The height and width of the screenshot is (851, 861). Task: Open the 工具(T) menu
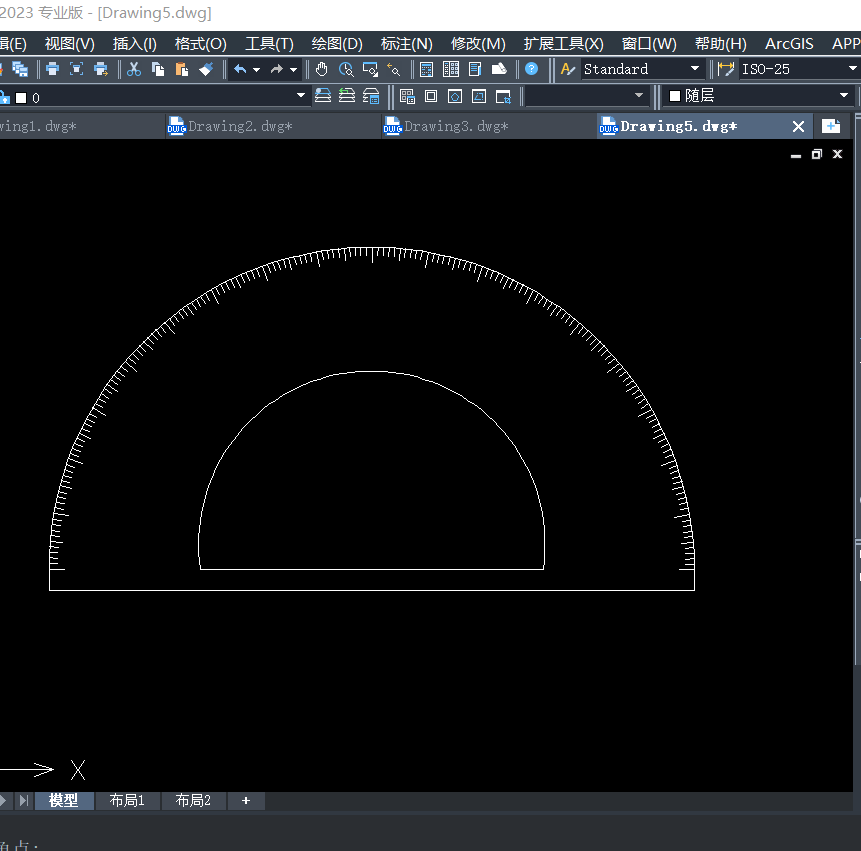269,44
